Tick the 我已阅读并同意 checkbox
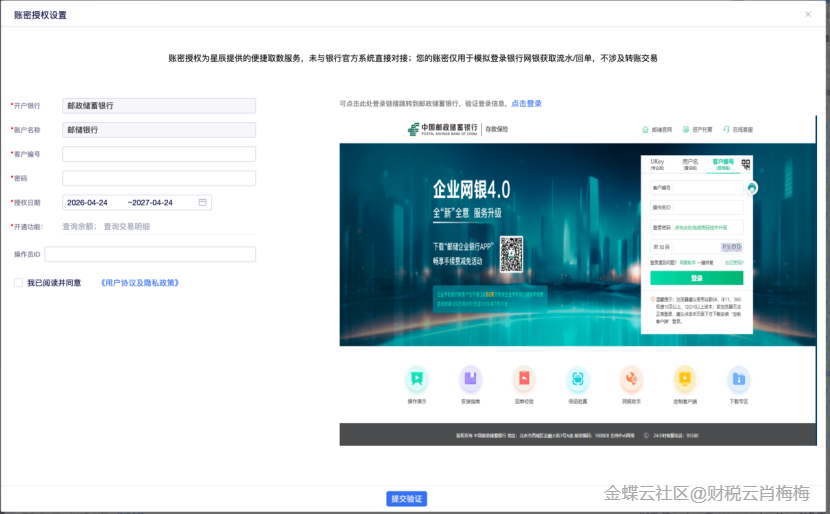This screenshot has height=514, width=830. coord(18,283)
